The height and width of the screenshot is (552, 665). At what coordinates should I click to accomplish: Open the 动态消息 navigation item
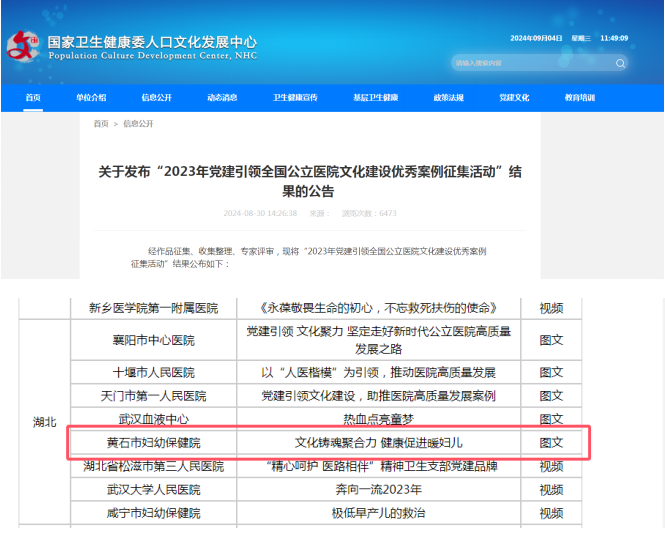point(222,98)
